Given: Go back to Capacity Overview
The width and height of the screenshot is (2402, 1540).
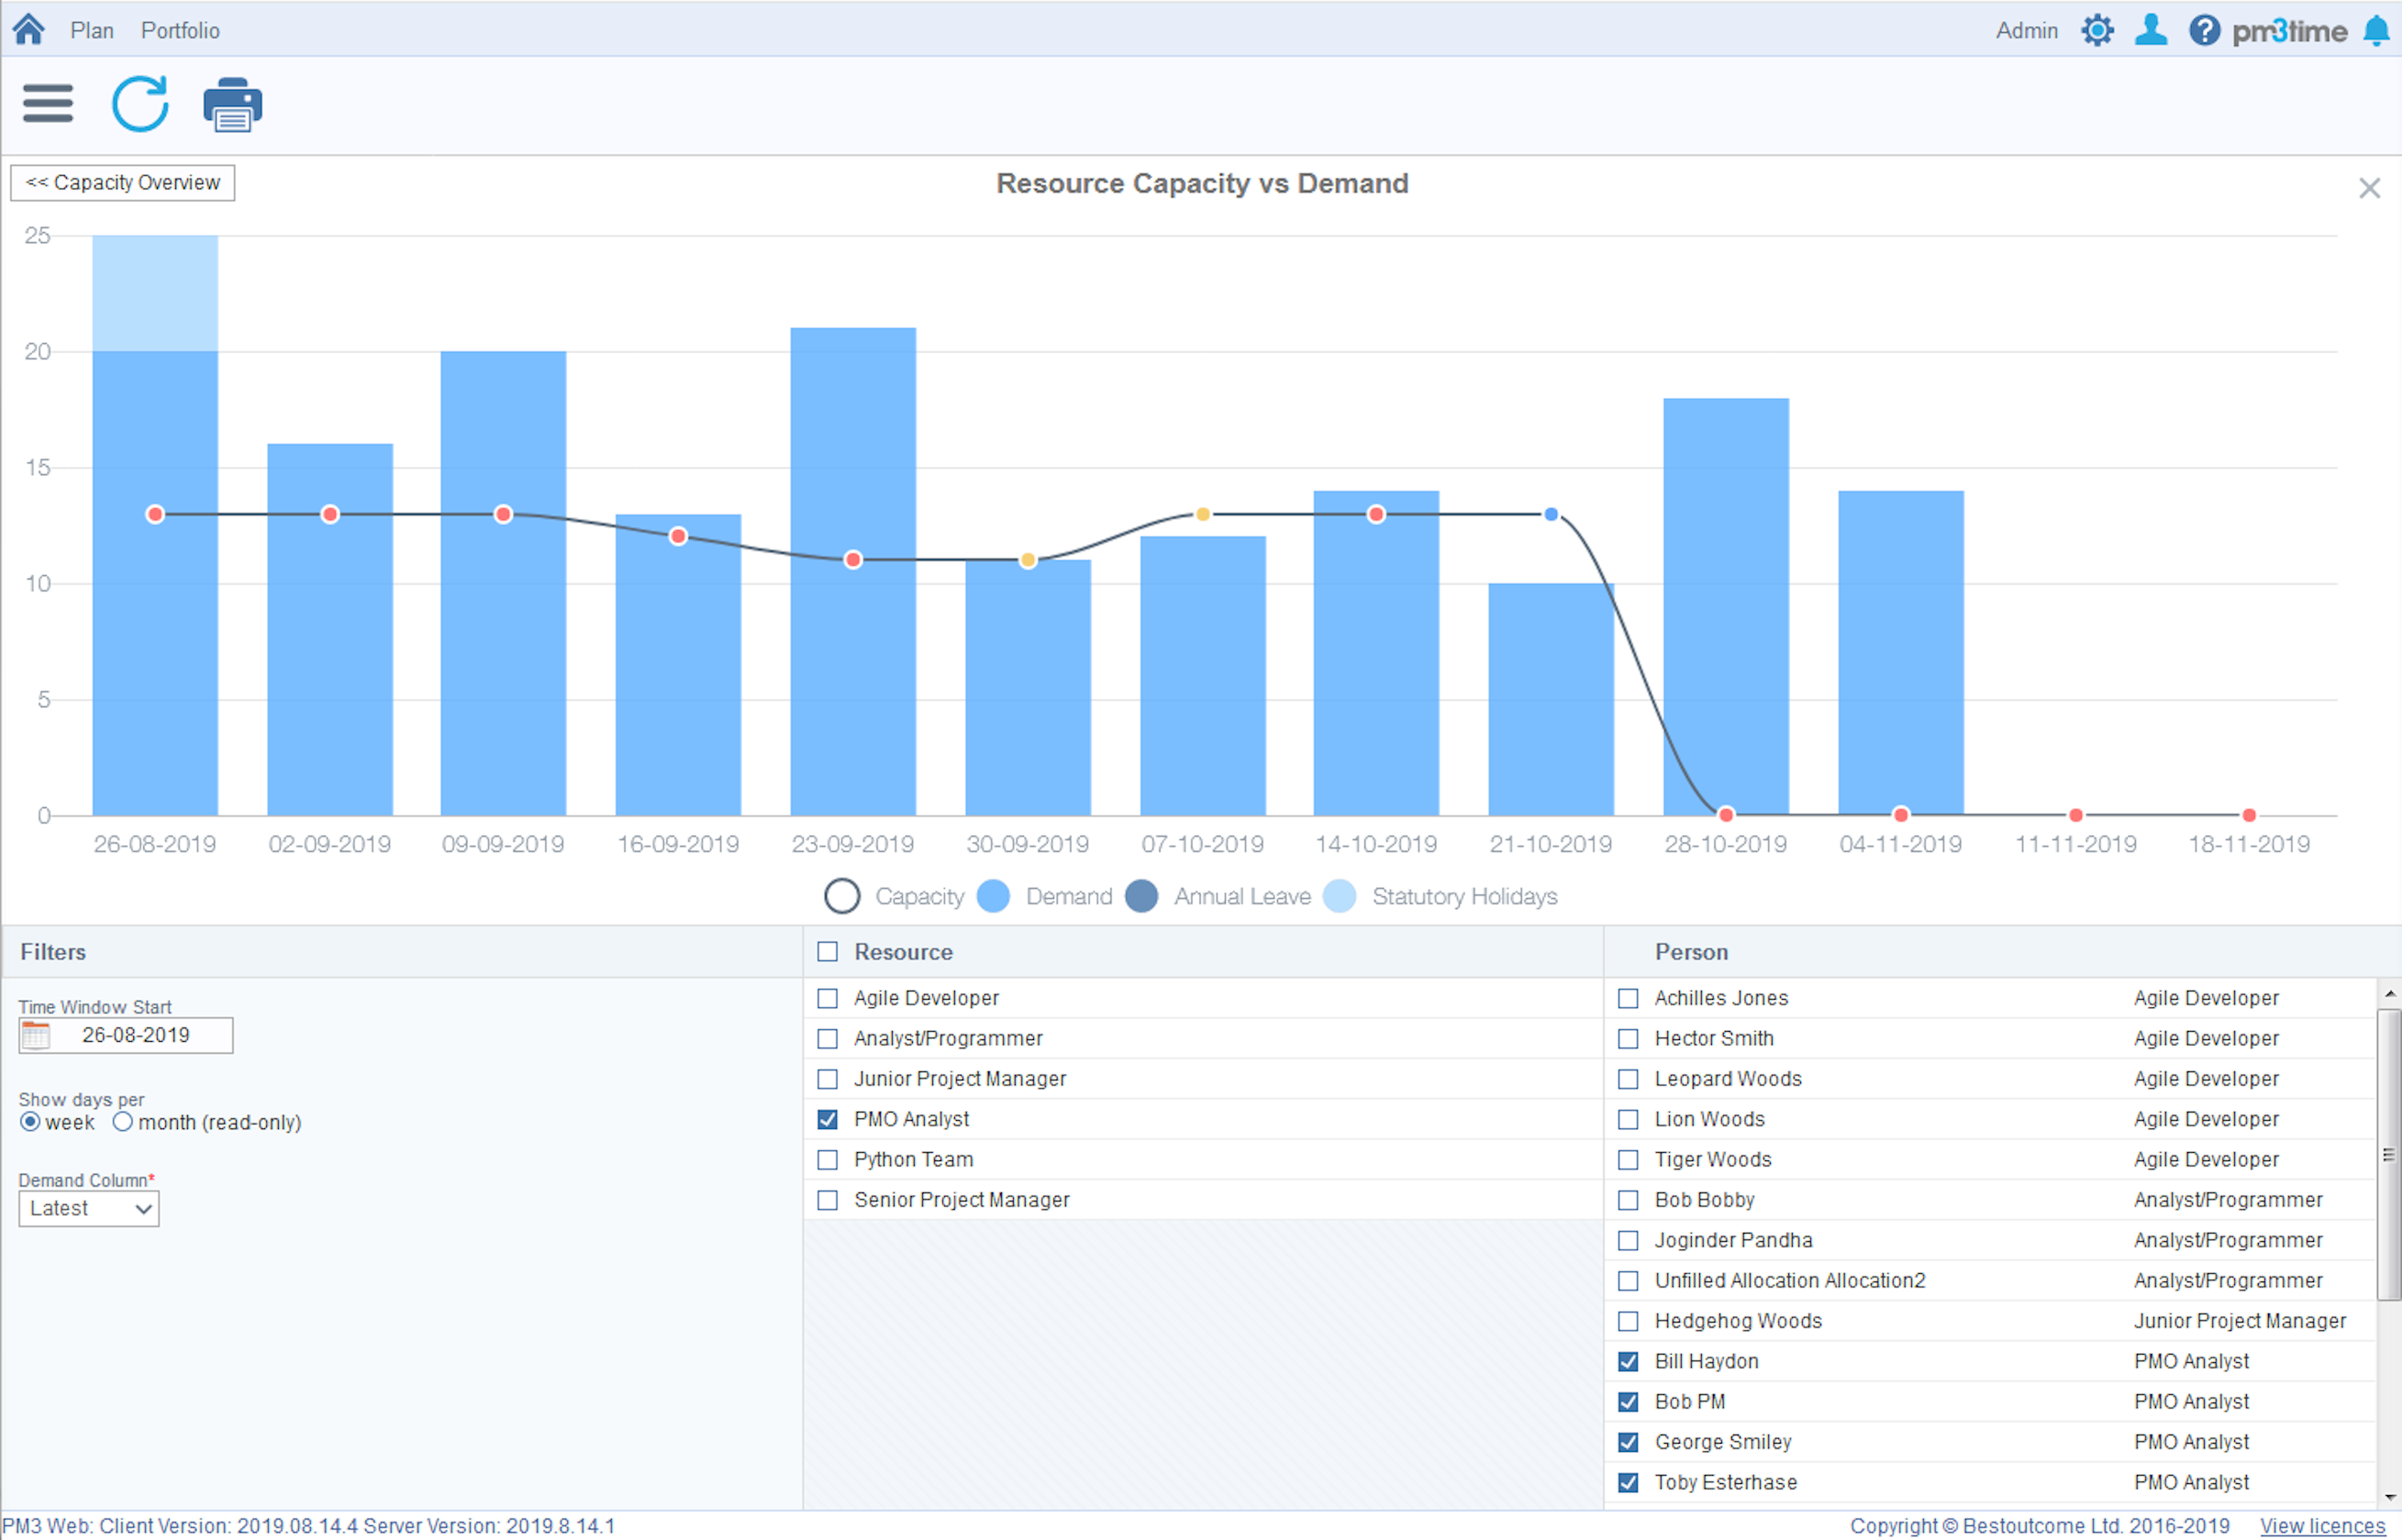Looking at the screenshot, I should 122,183.
